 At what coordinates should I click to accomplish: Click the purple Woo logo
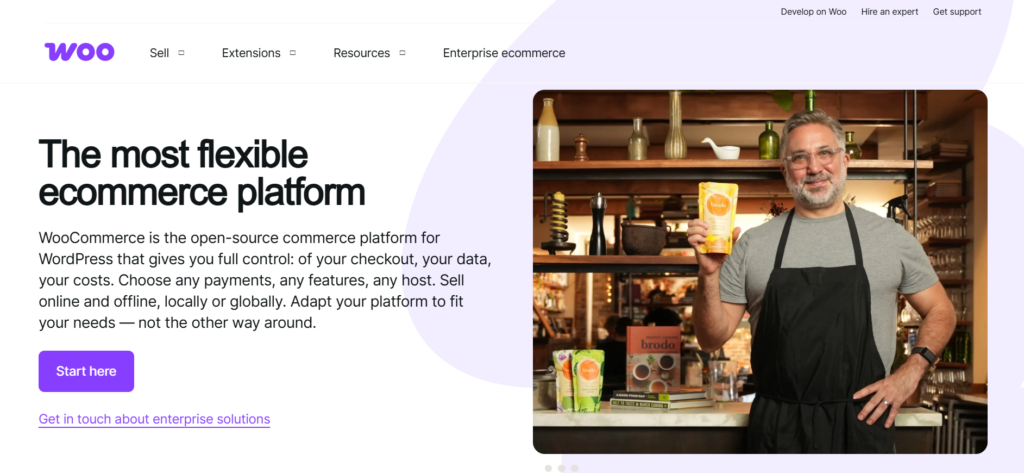79,52
